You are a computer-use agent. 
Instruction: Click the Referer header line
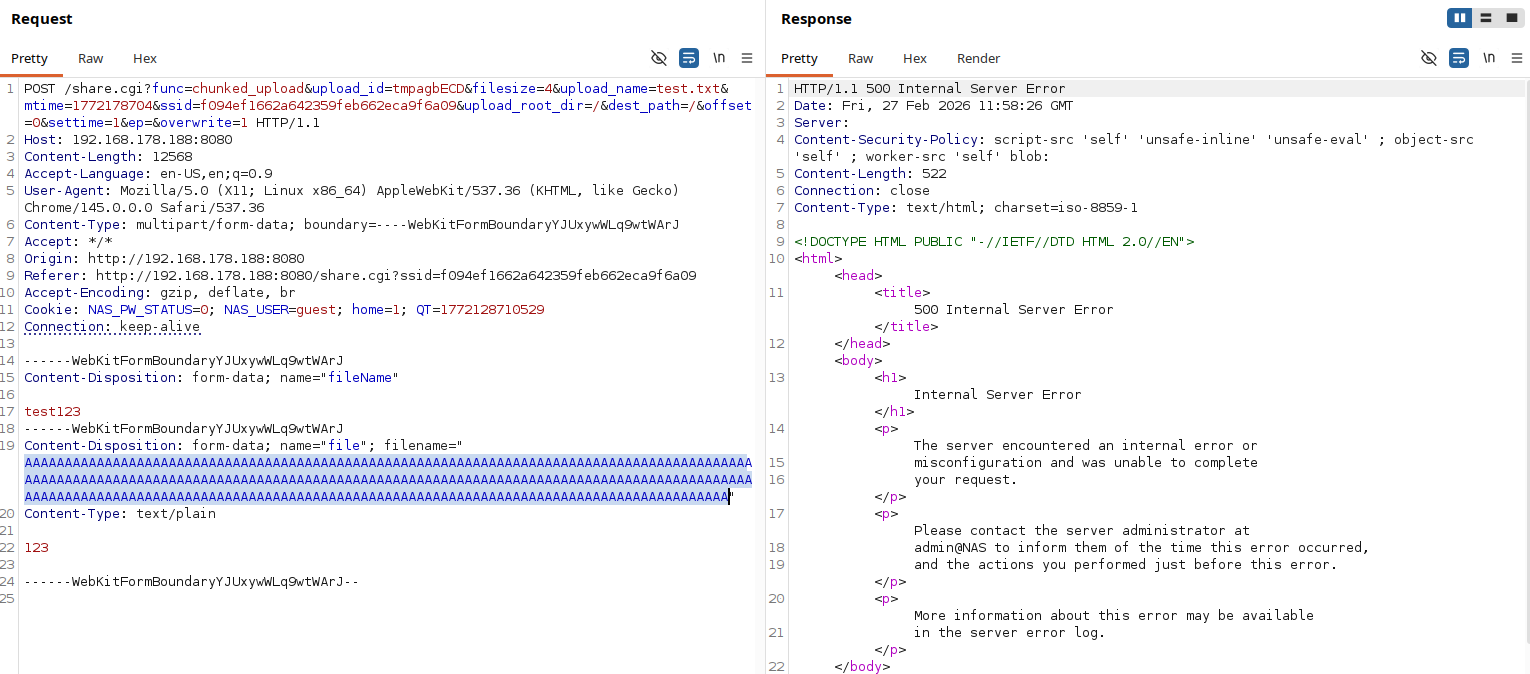[360, 275]
